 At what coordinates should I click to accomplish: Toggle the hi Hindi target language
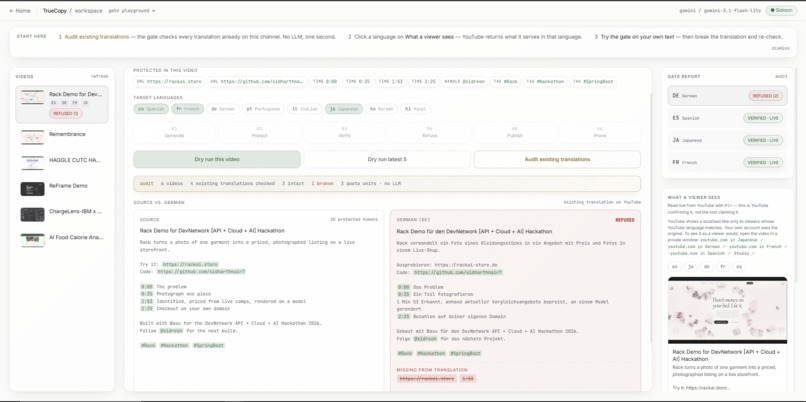coord(415,109)
